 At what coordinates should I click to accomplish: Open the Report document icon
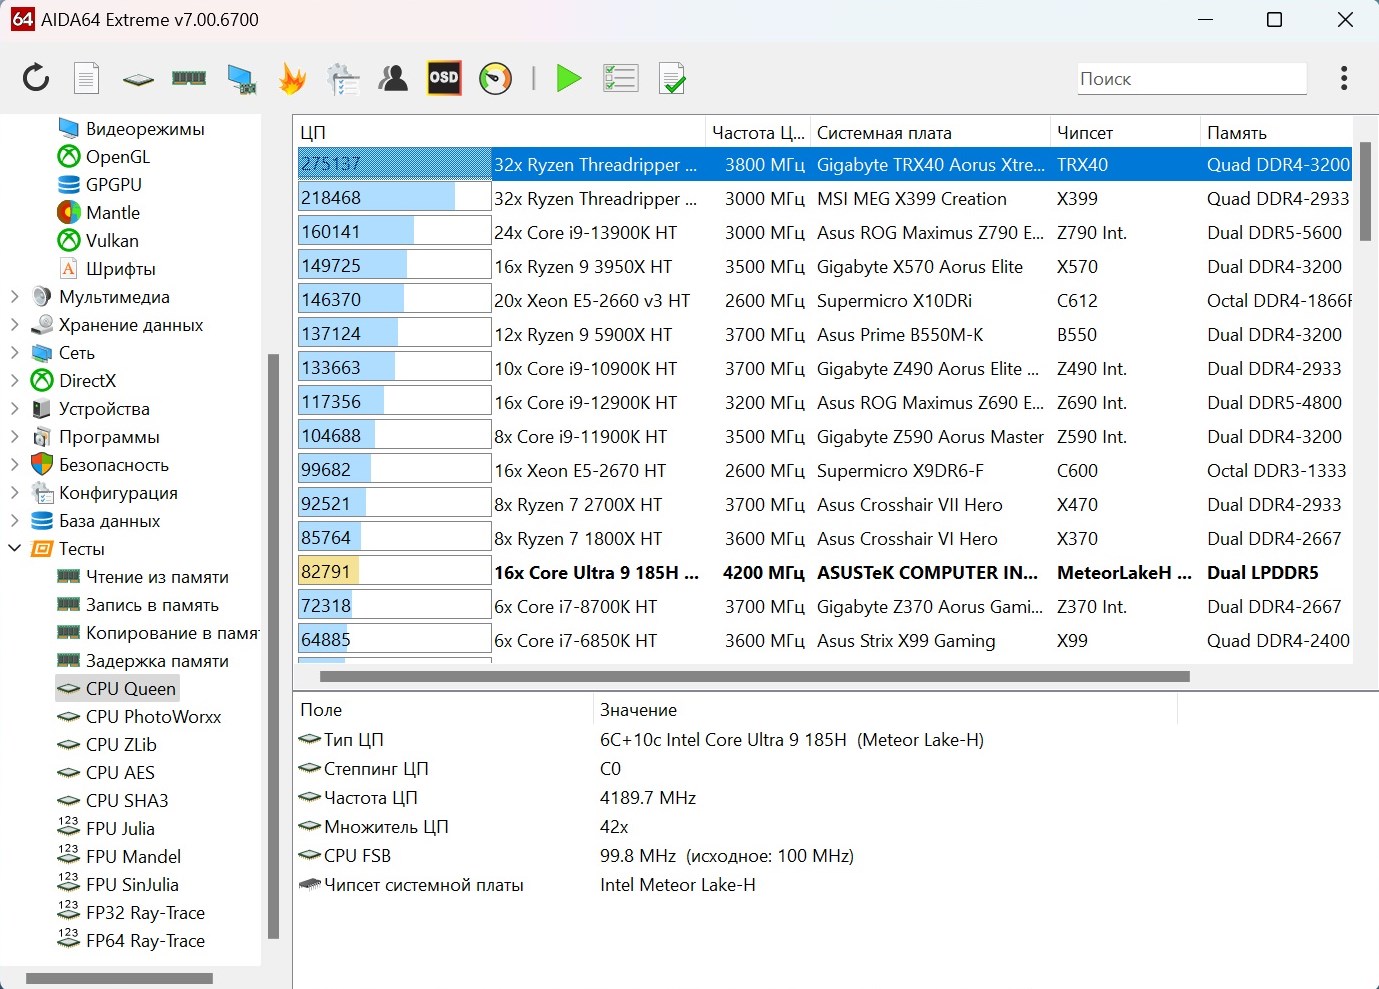click(87, 78)
